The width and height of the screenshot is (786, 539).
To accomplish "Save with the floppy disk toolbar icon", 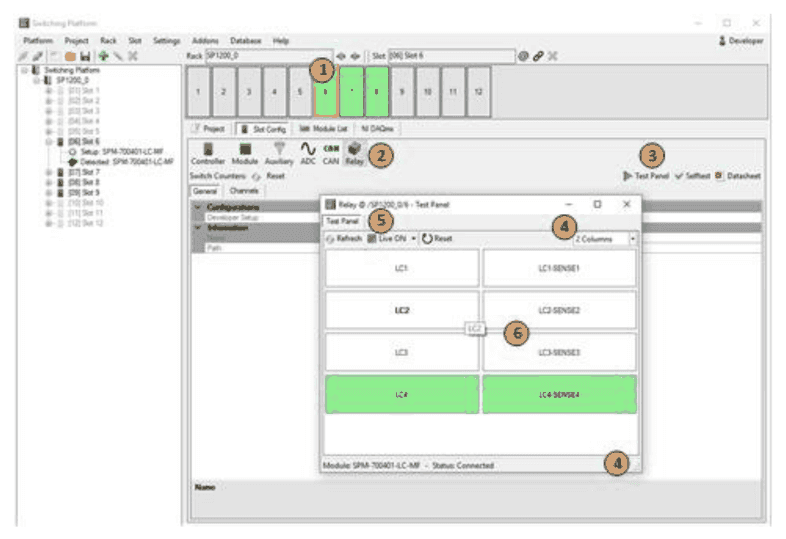I will click(x=85, y=56).
